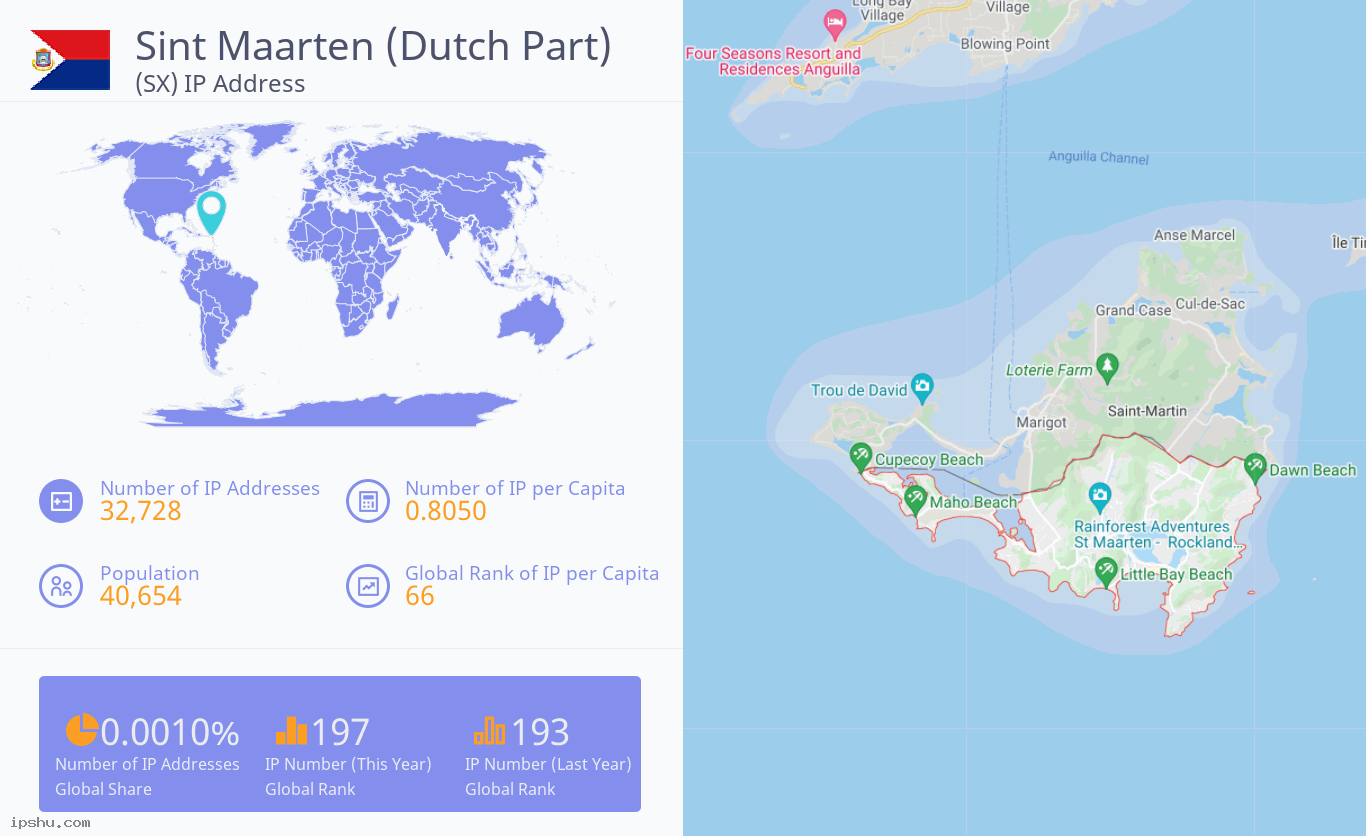Click the teal location pin on world map
This screenshot has width=1366, height=836.
pyautogui.click(x=211, y=213)
